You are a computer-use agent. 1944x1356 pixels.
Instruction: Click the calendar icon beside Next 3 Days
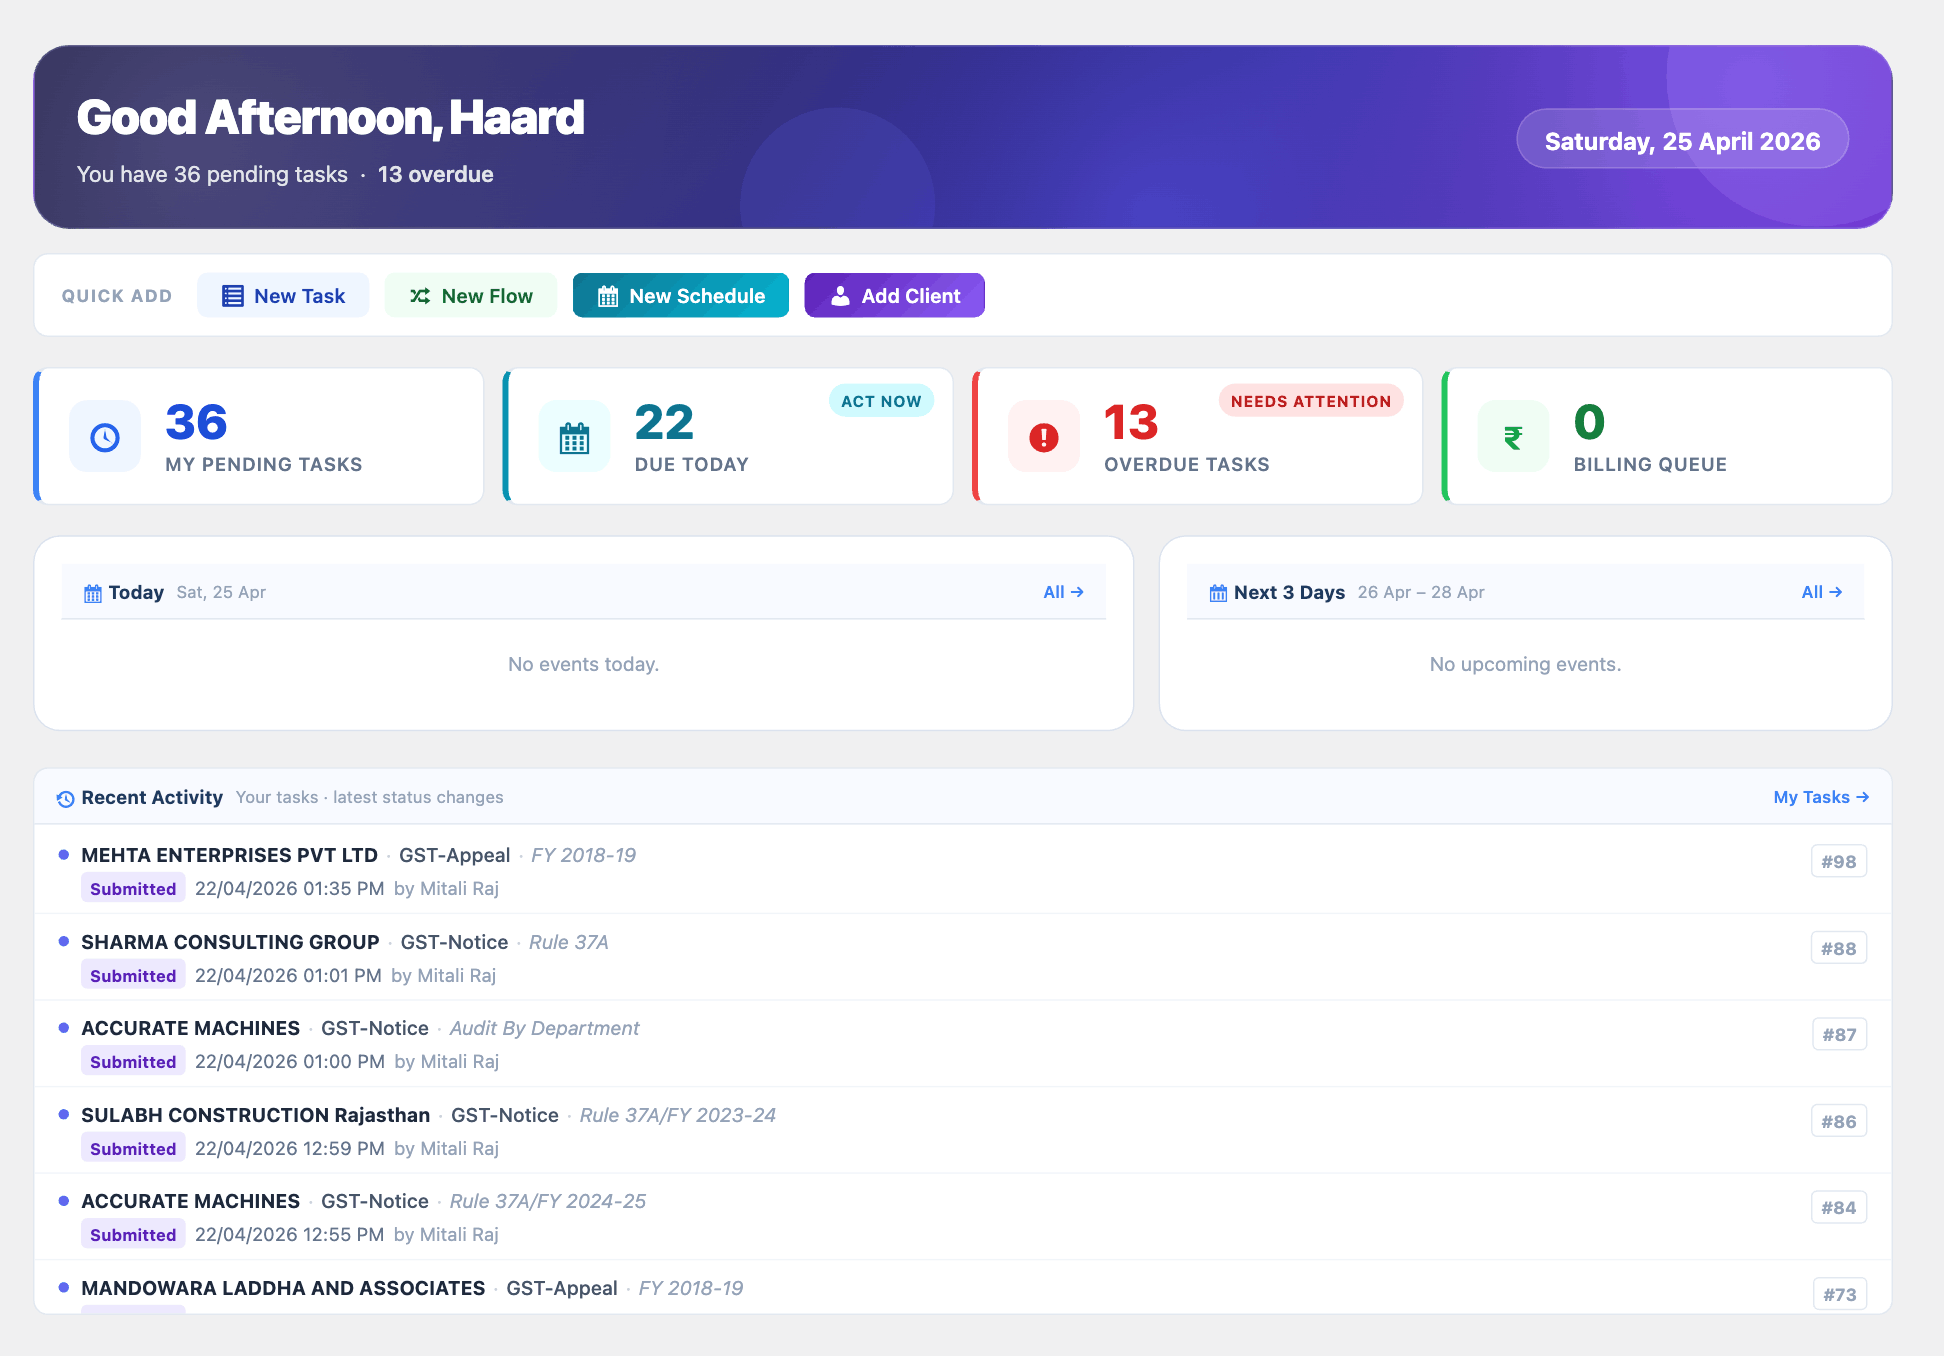click(1218, 593)
